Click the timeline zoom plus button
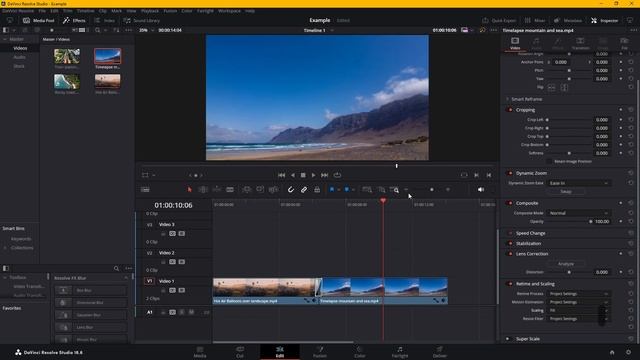Screen dimensions: 640x360 (448, 189)
